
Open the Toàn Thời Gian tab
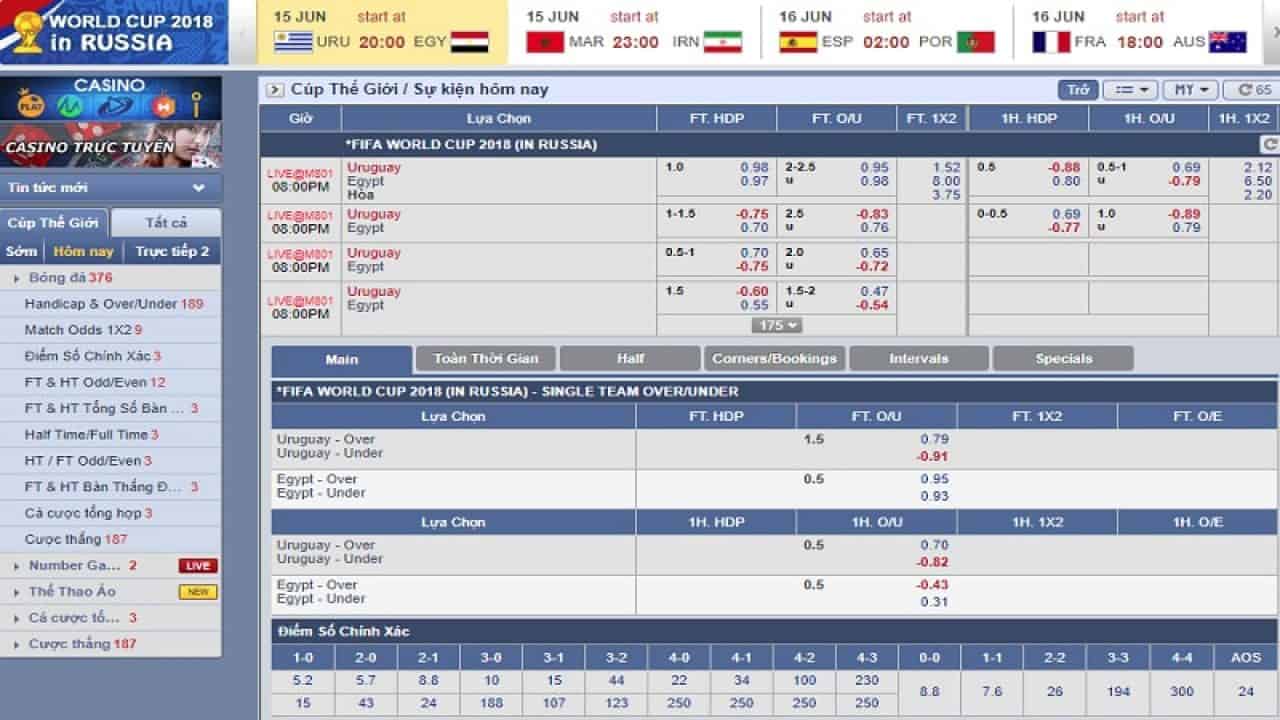(486, 358)
